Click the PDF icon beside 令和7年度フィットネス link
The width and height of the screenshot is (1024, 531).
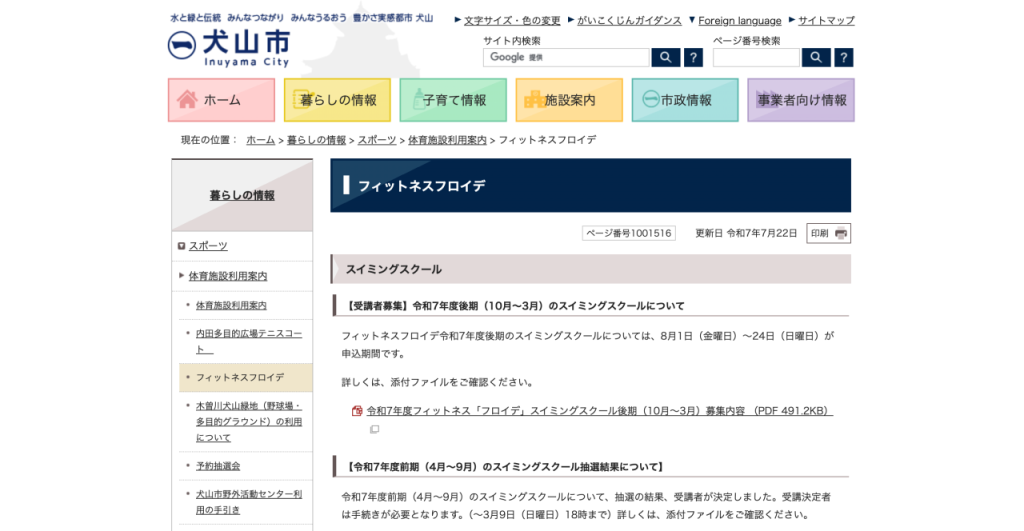click(357, 411)
